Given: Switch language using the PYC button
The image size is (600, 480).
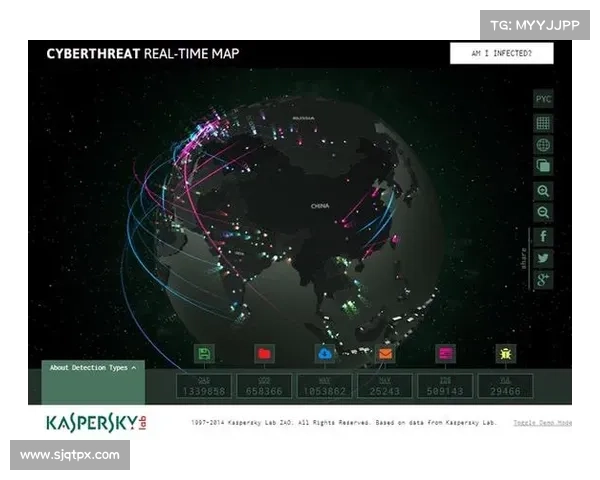Looking at the screenshot, I should [x=543, y=99].
